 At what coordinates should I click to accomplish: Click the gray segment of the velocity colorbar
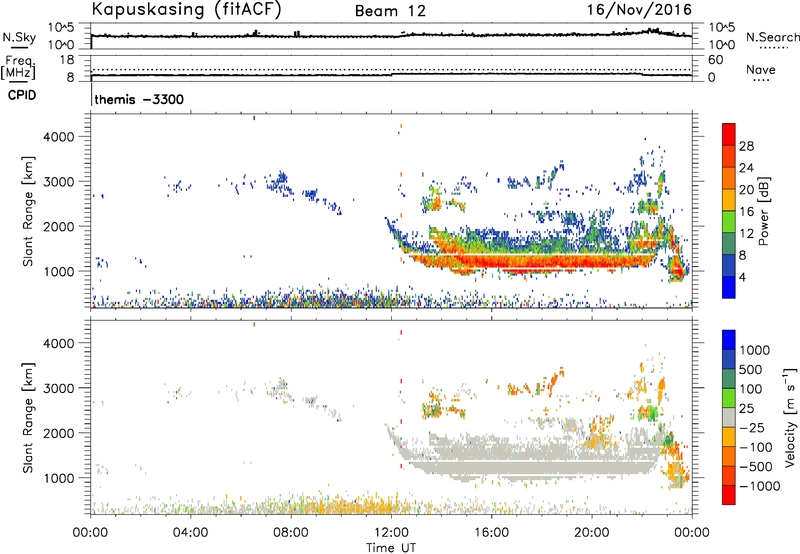click(x=729, y=417)
